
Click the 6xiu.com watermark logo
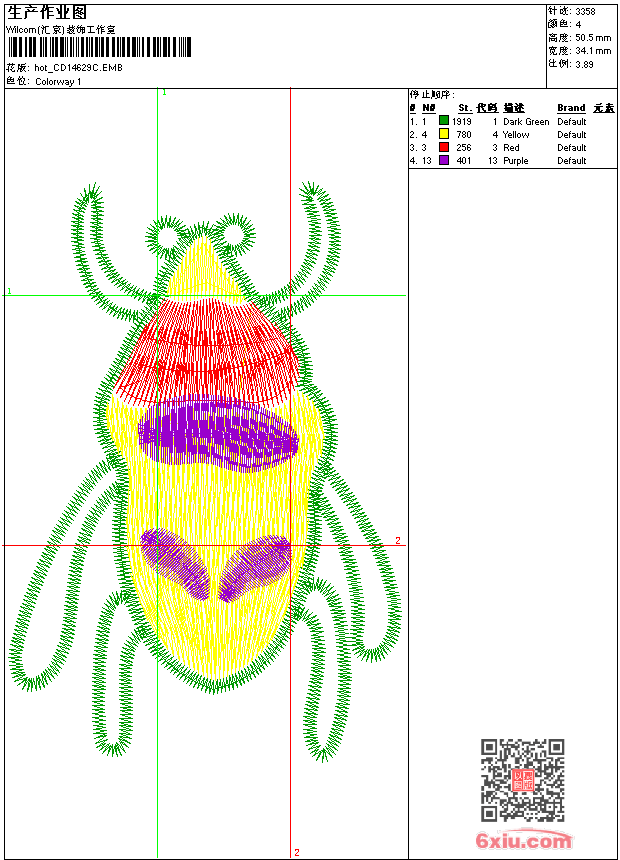(x=524, y=841)
